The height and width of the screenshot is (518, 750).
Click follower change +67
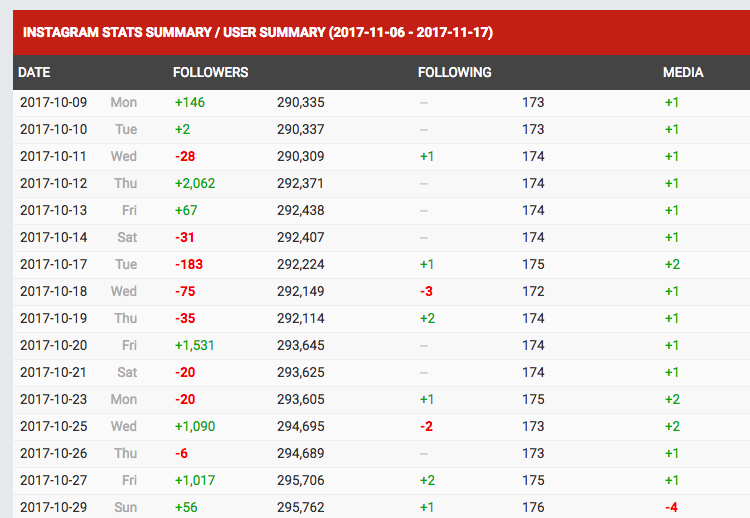(x=186, y=210)
